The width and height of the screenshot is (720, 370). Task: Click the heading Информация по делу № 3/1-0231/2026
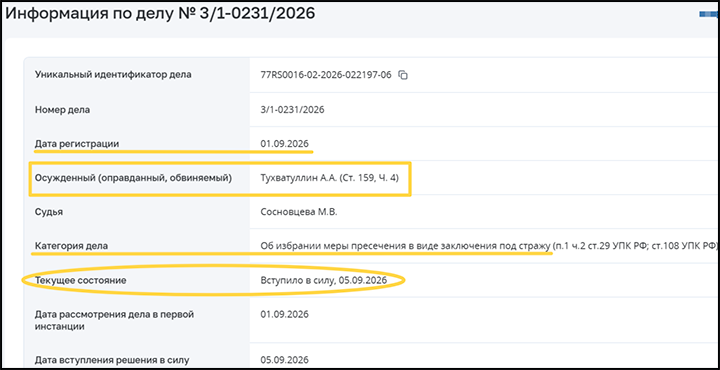[x=160, y=13]
